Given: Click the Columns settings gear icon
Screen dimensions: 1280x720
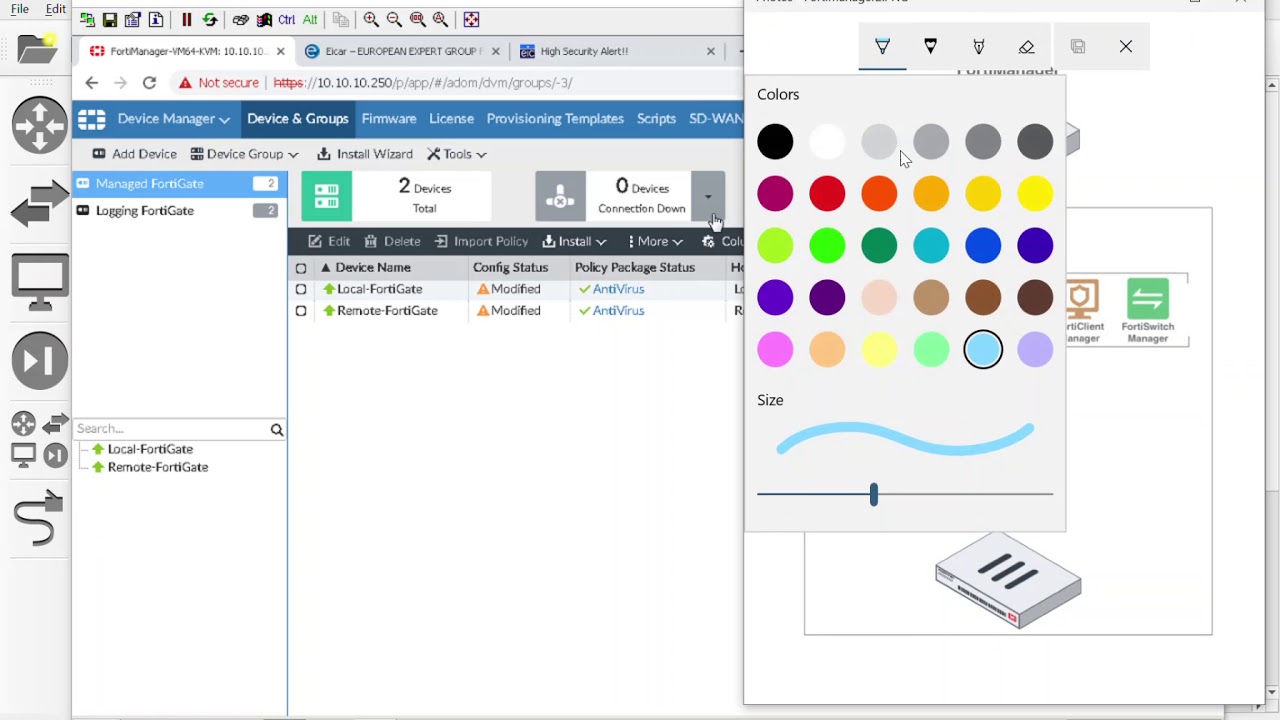Looking at the screenshot, I should point(708,241).
